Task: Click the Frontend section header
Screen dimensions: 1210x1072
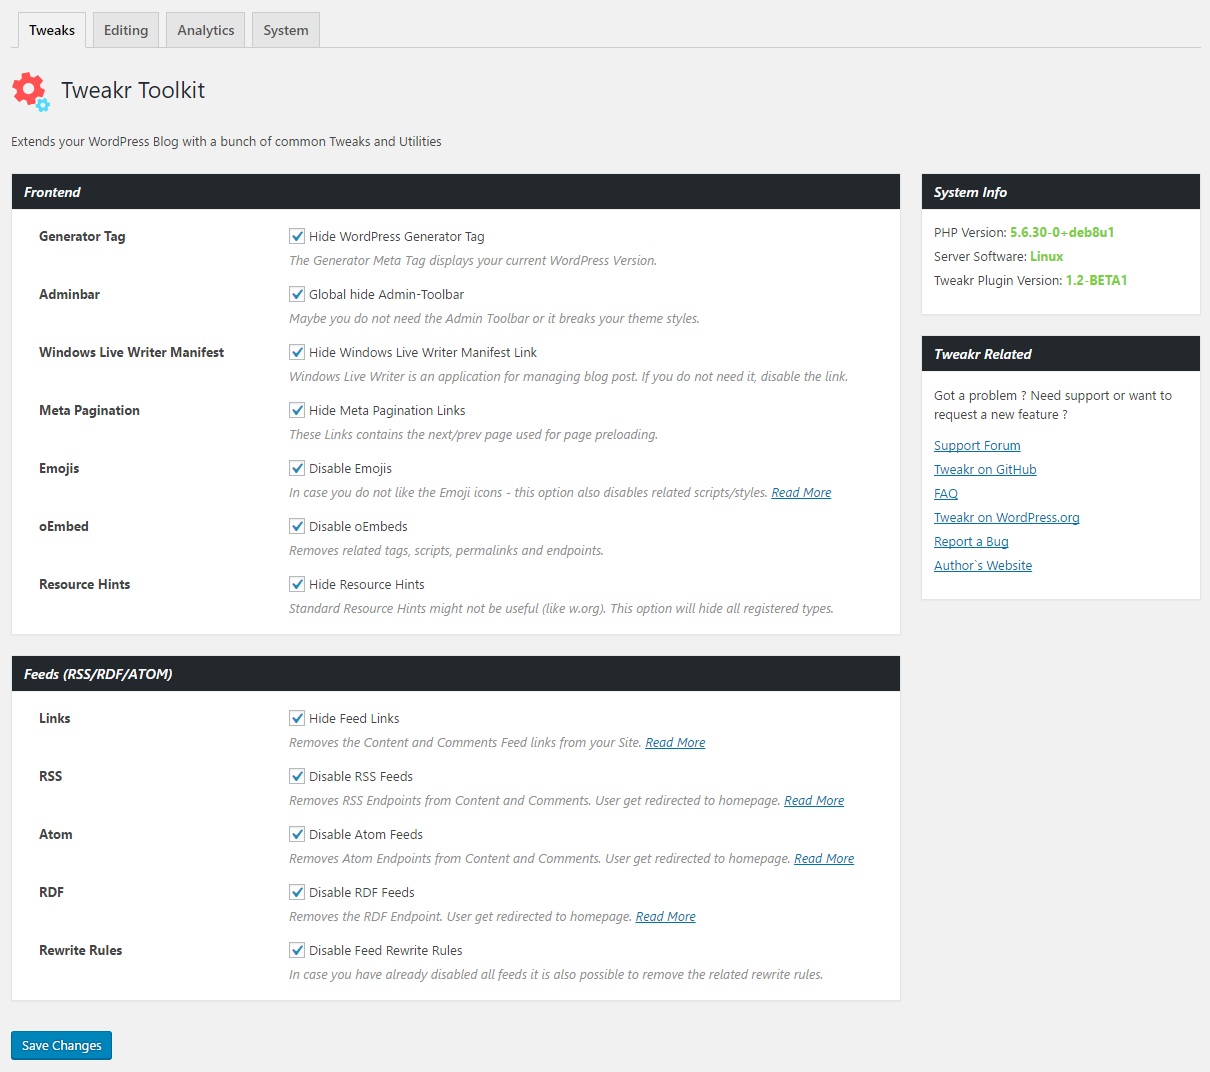Action: [456, 192]
